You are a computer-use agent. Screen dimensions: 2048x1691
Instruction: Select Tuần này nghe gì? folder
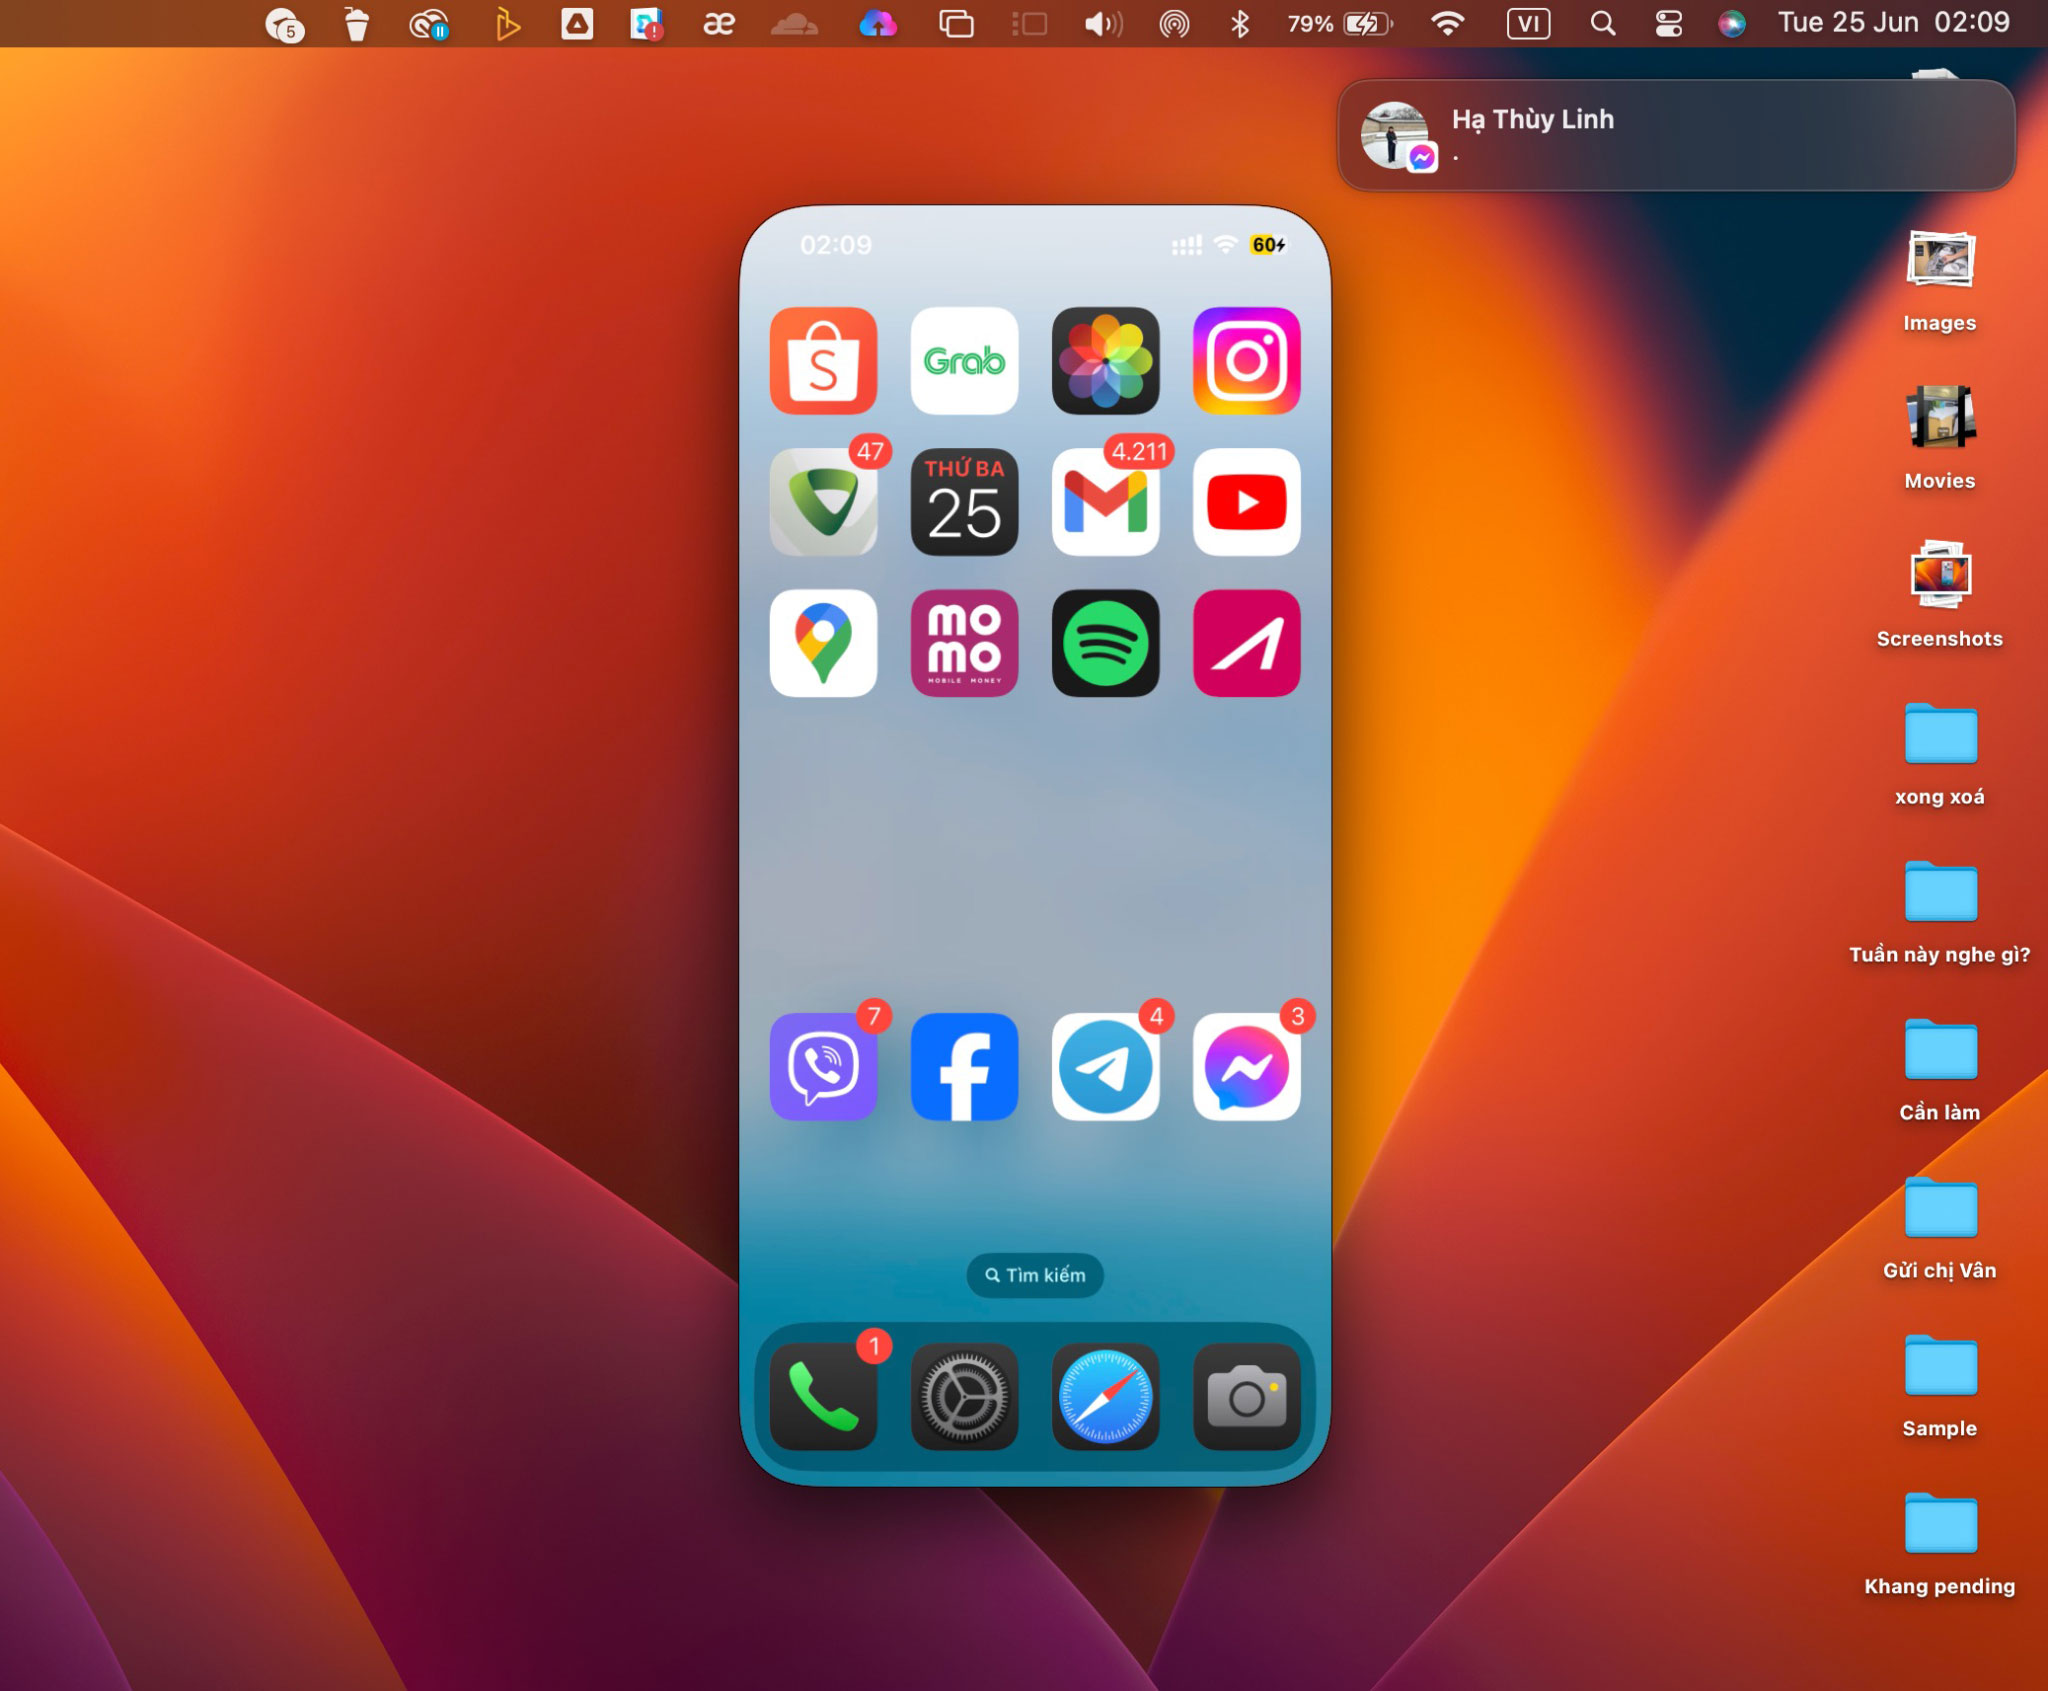[x=1939, y=912]
